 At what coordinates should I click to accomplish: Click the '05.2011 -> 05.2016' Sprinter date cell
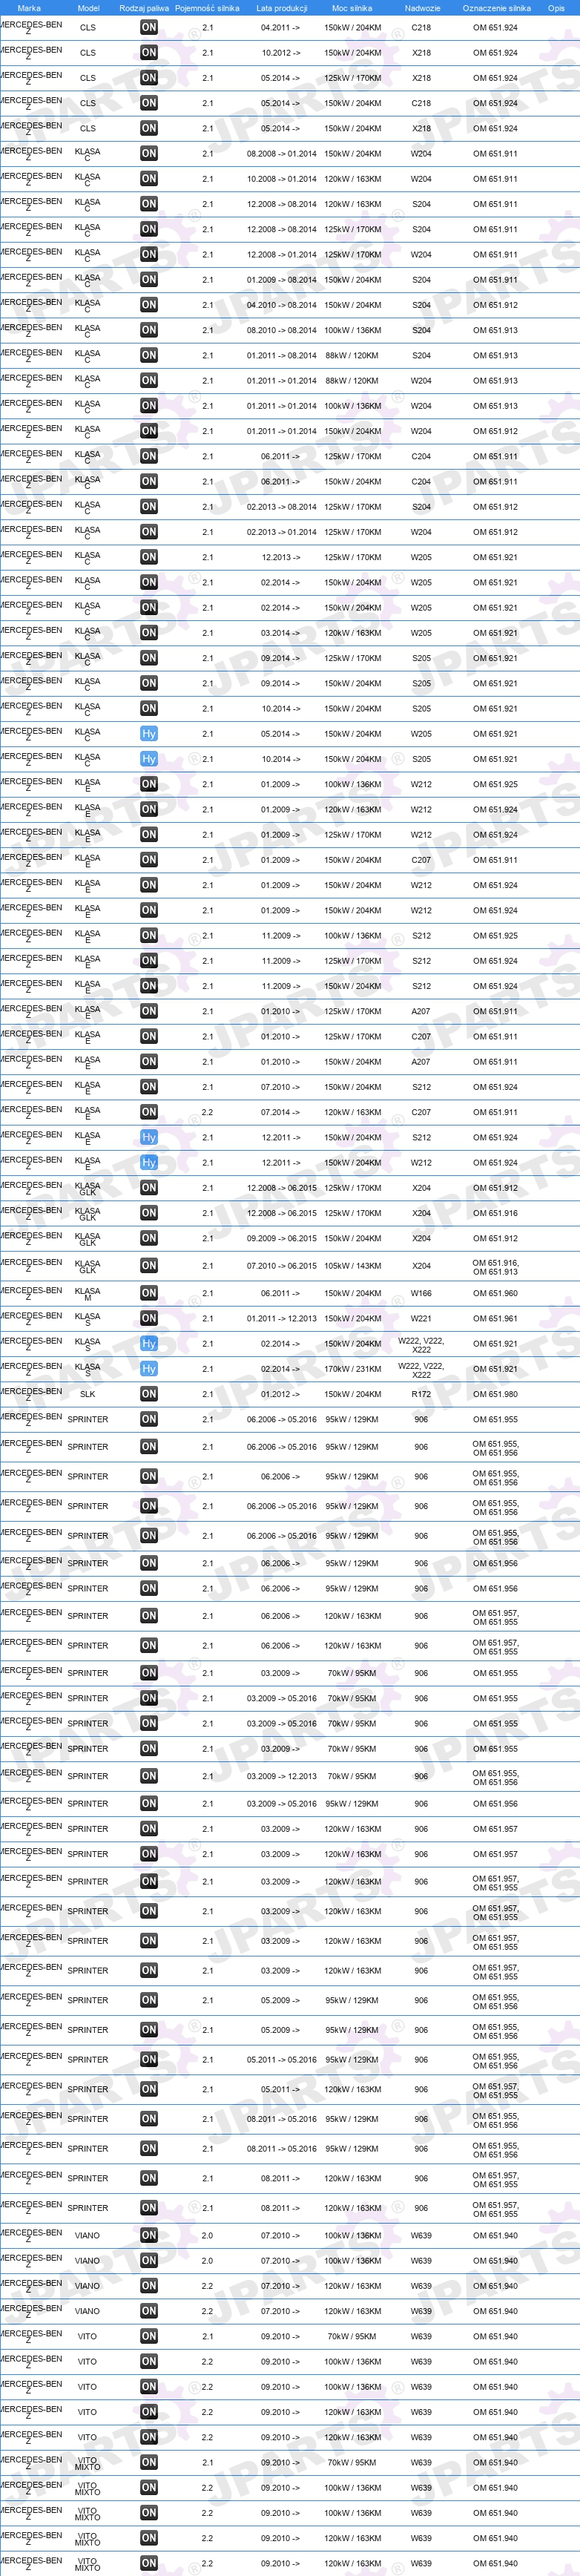pyautogui.click(x=281, y=2059)
